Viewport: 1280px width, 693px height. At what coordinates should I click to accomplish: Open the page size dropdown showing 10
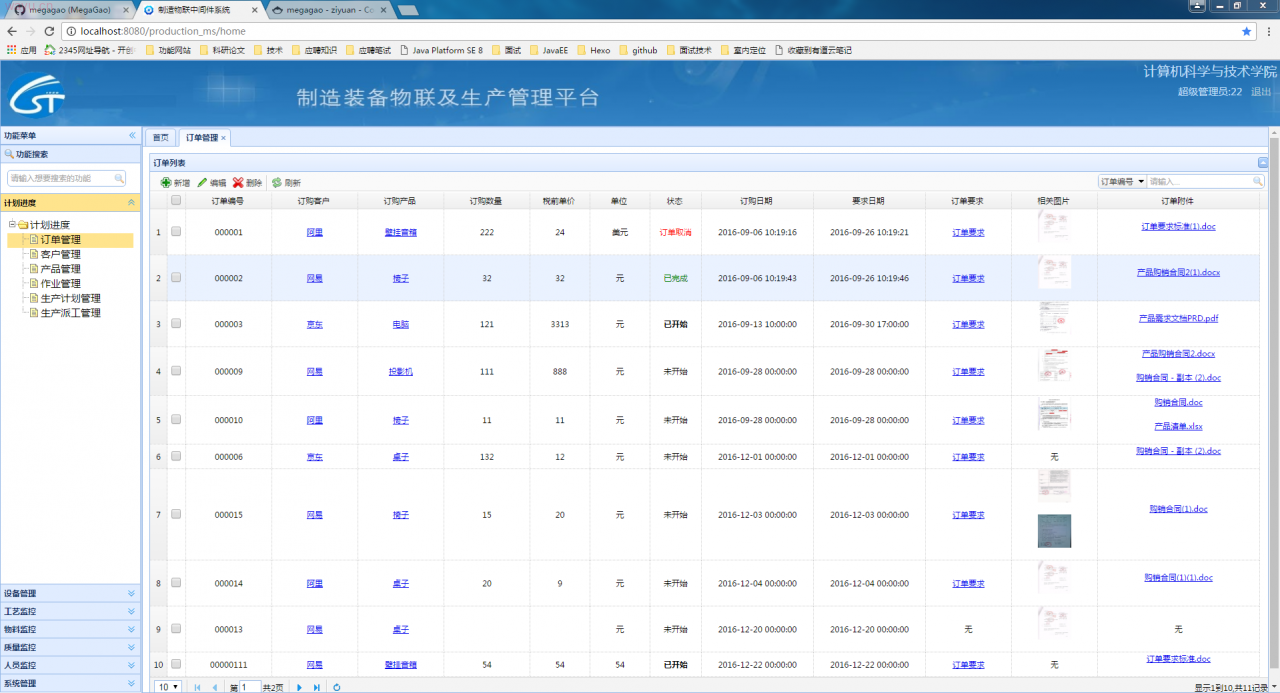[168, 687]
